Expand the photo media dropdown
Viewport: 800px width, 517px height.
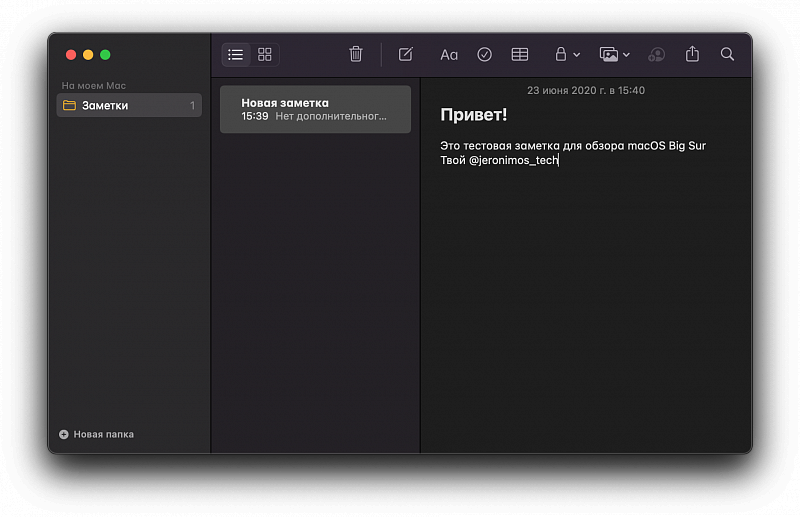pyautogui.click(x=614, y=54)
